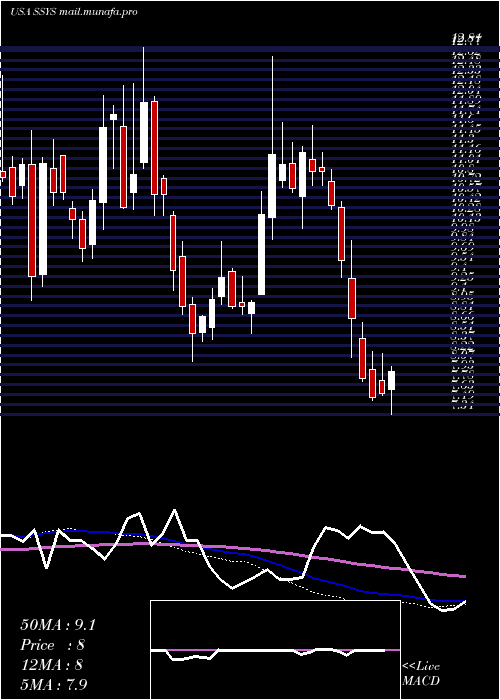
Task: Click the USA SSYS mail.munafa.pro title text
Action: coord(74,12)
